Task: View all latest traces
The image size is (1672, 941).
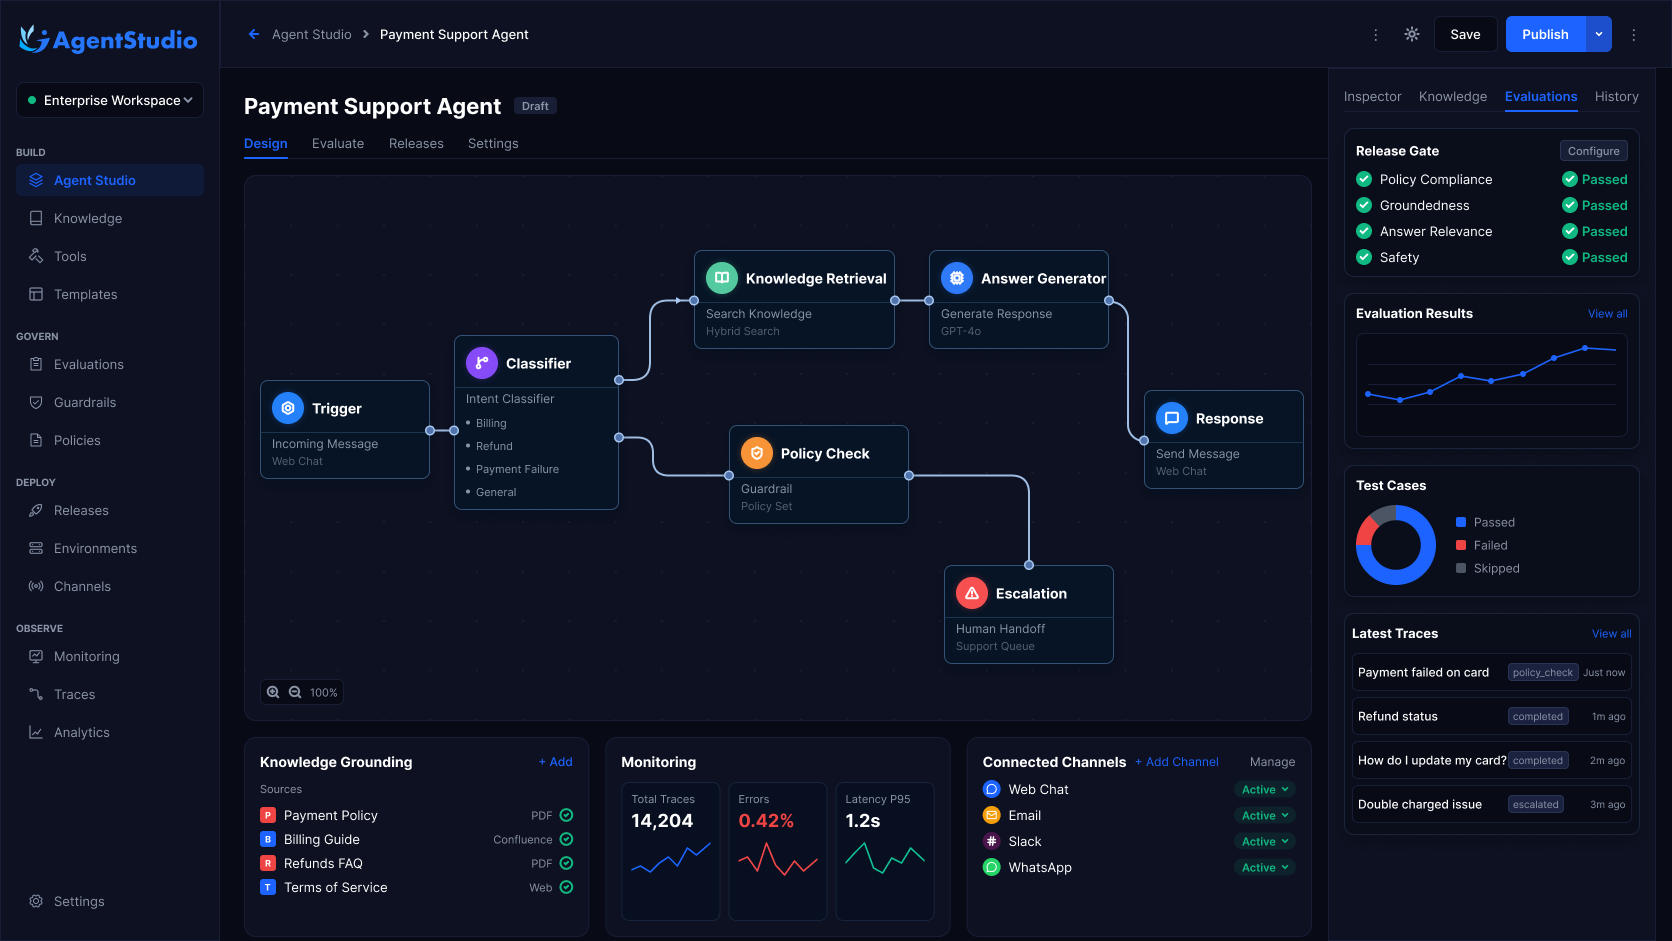Action: click(1612, 634)
